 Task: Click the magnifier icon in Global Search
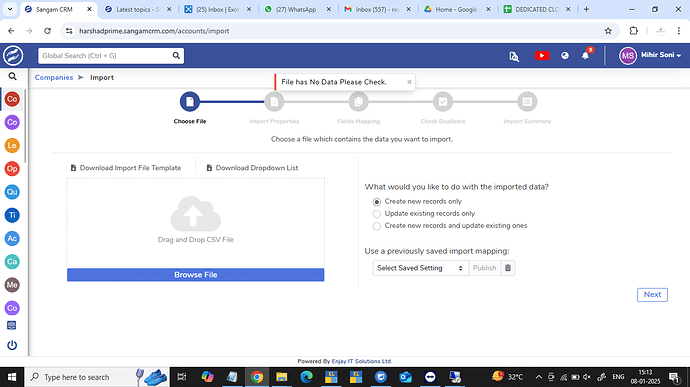[x=176, y=55]
